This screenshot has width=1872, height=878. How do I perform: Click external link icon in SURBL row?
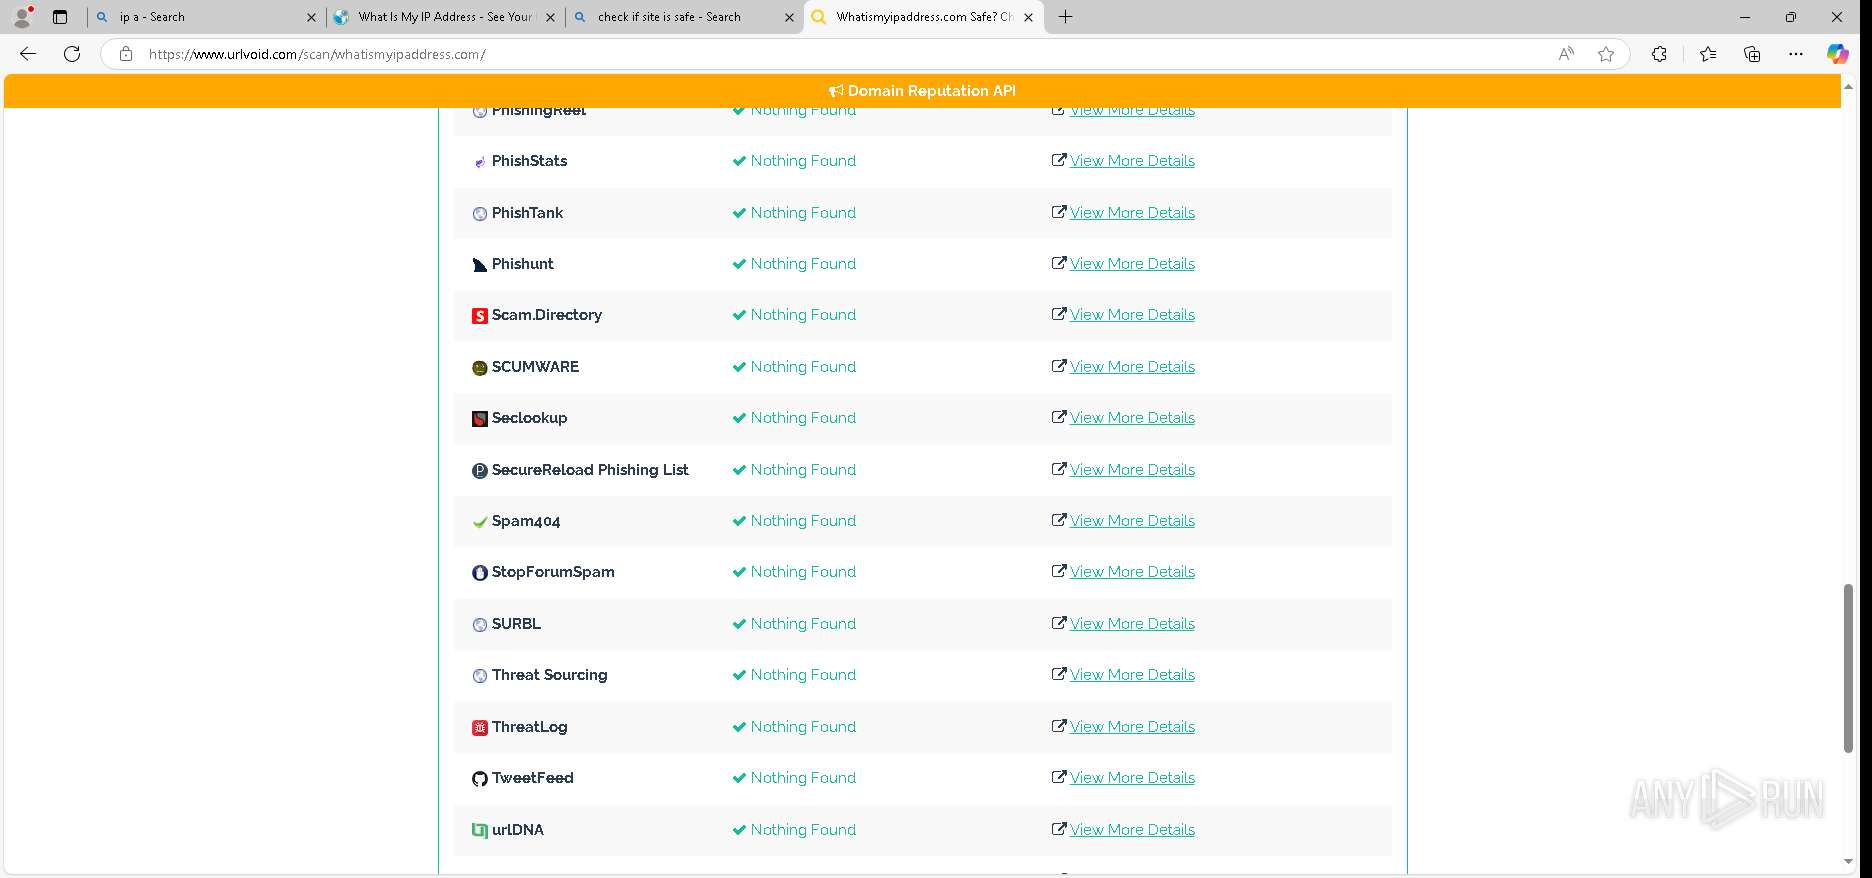click(x=1059, y=623)
